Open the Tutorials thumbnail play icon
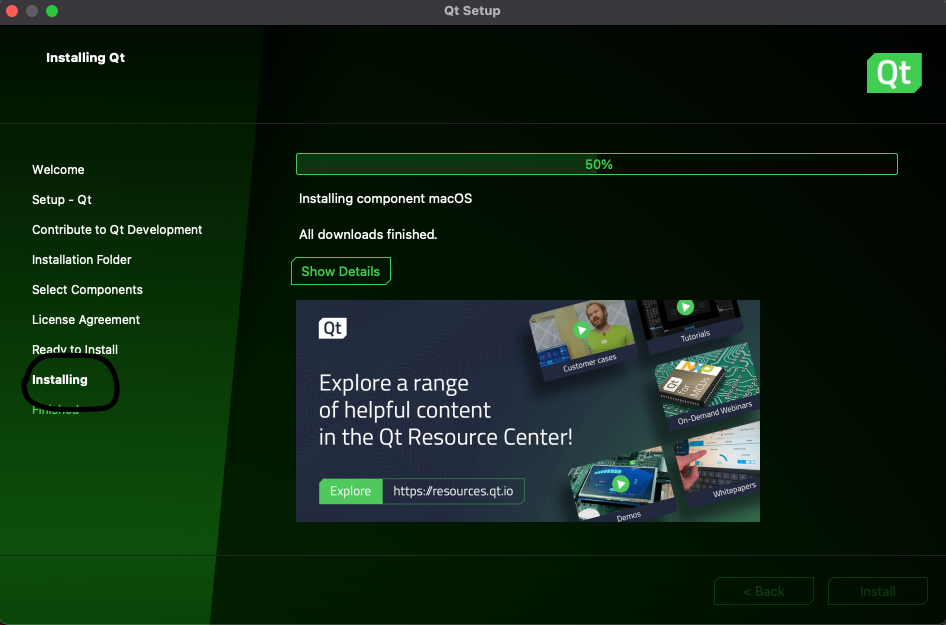This screenshot has height=625, width=946. (x=686, y=308)
